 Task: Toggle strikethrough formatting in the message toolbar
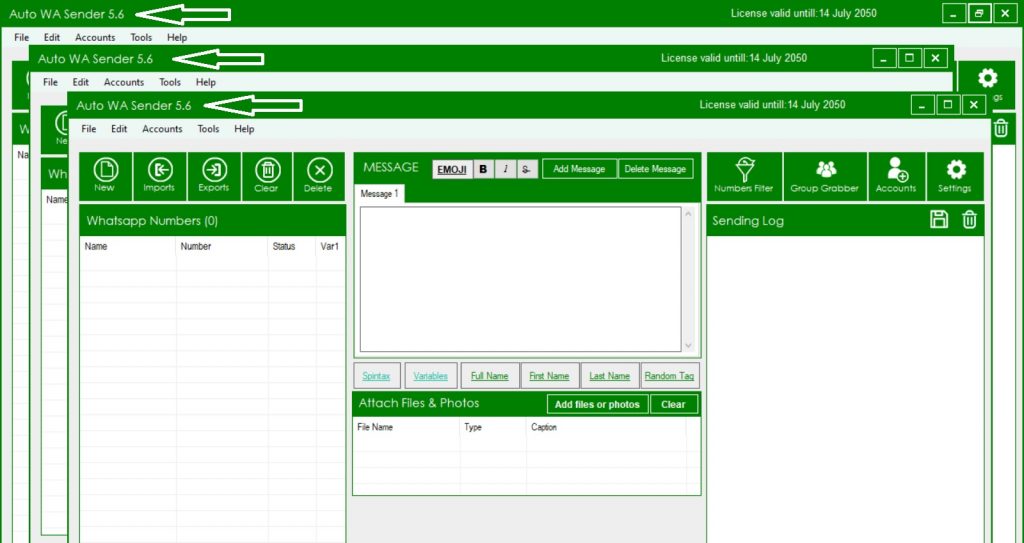tap(527, 169)
